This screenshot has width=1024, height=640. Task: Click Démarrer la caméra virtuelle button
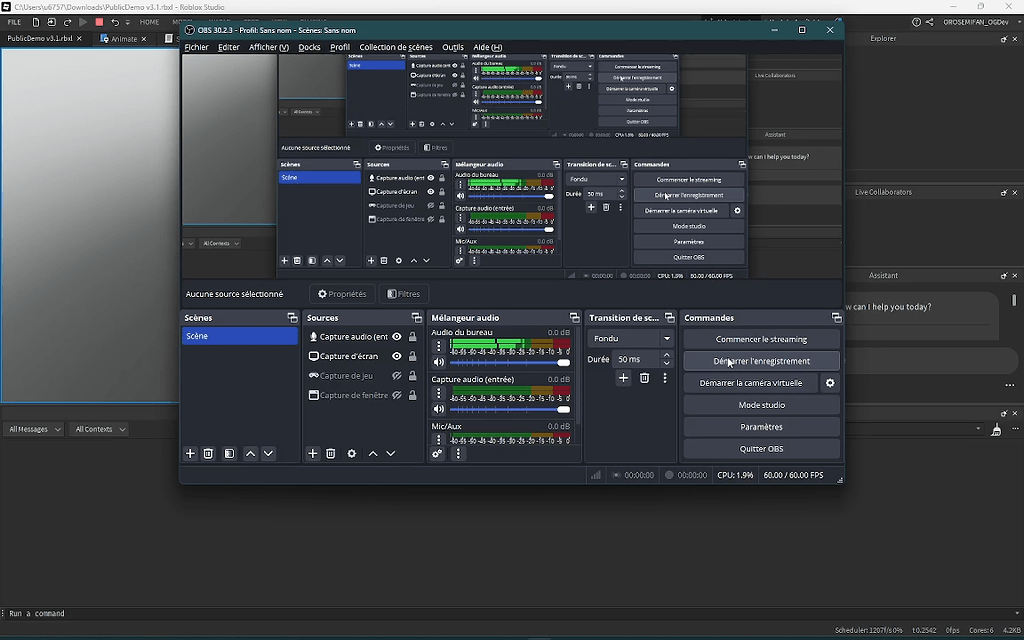(x=751, y=383)
